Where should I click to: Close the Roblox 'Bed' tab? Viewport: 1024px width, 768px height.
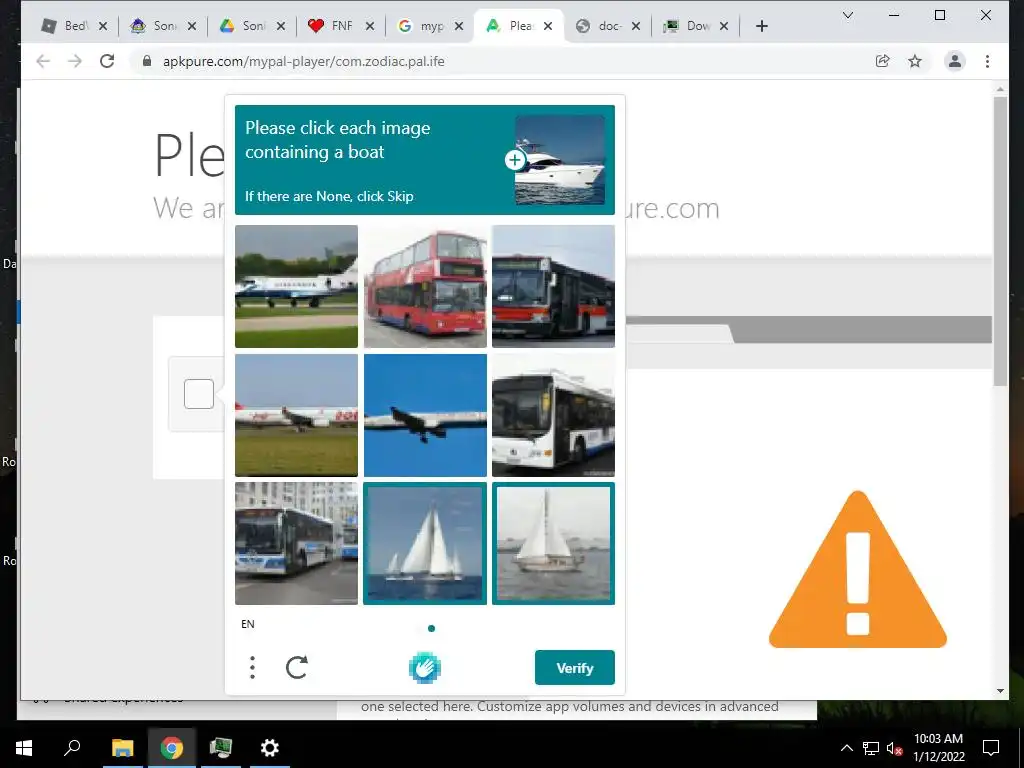(103, 26)
